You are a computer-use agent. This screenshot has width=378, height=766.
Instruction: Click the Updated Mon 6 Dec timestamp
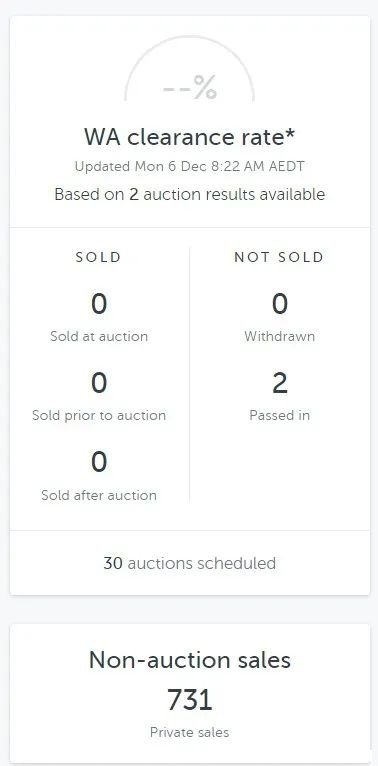tap(189, 166)
